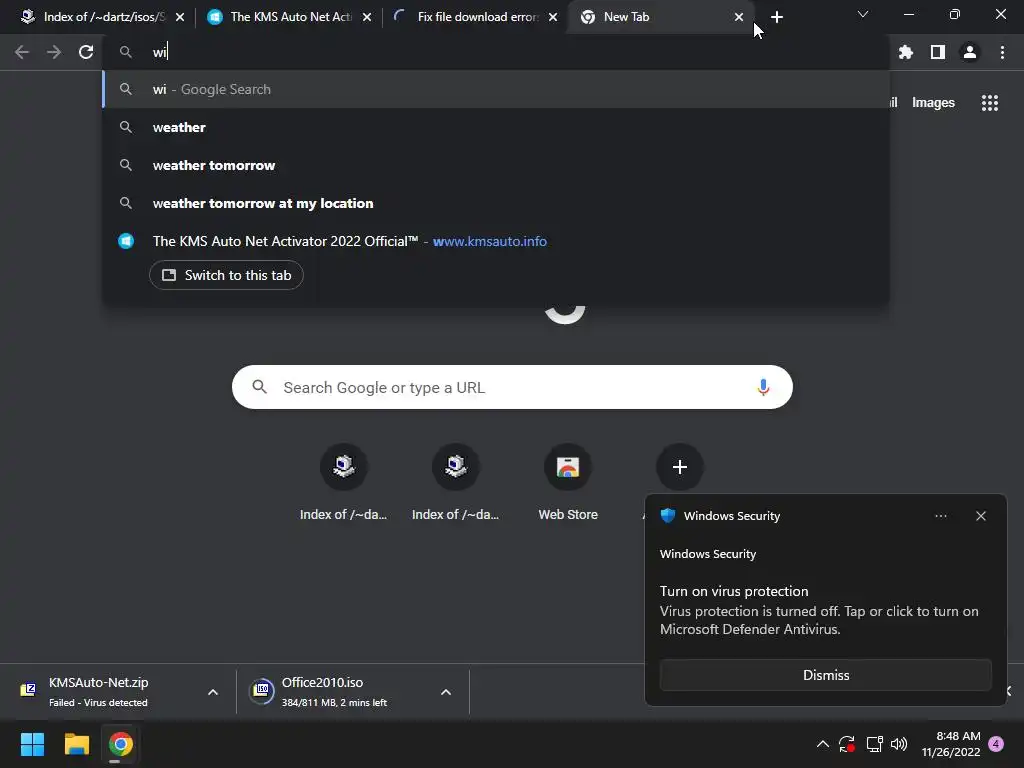The width and height of the screenshot is (1024, 768).
Task: Select the New Tab tab
Action: tap(660, 17)
